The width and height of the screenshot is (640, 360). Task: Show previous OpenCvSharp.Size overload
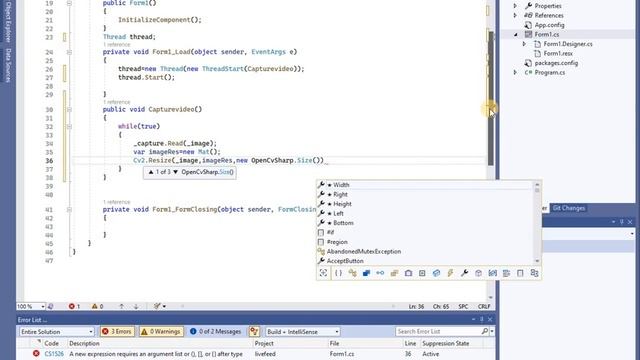tap(151, 172)
